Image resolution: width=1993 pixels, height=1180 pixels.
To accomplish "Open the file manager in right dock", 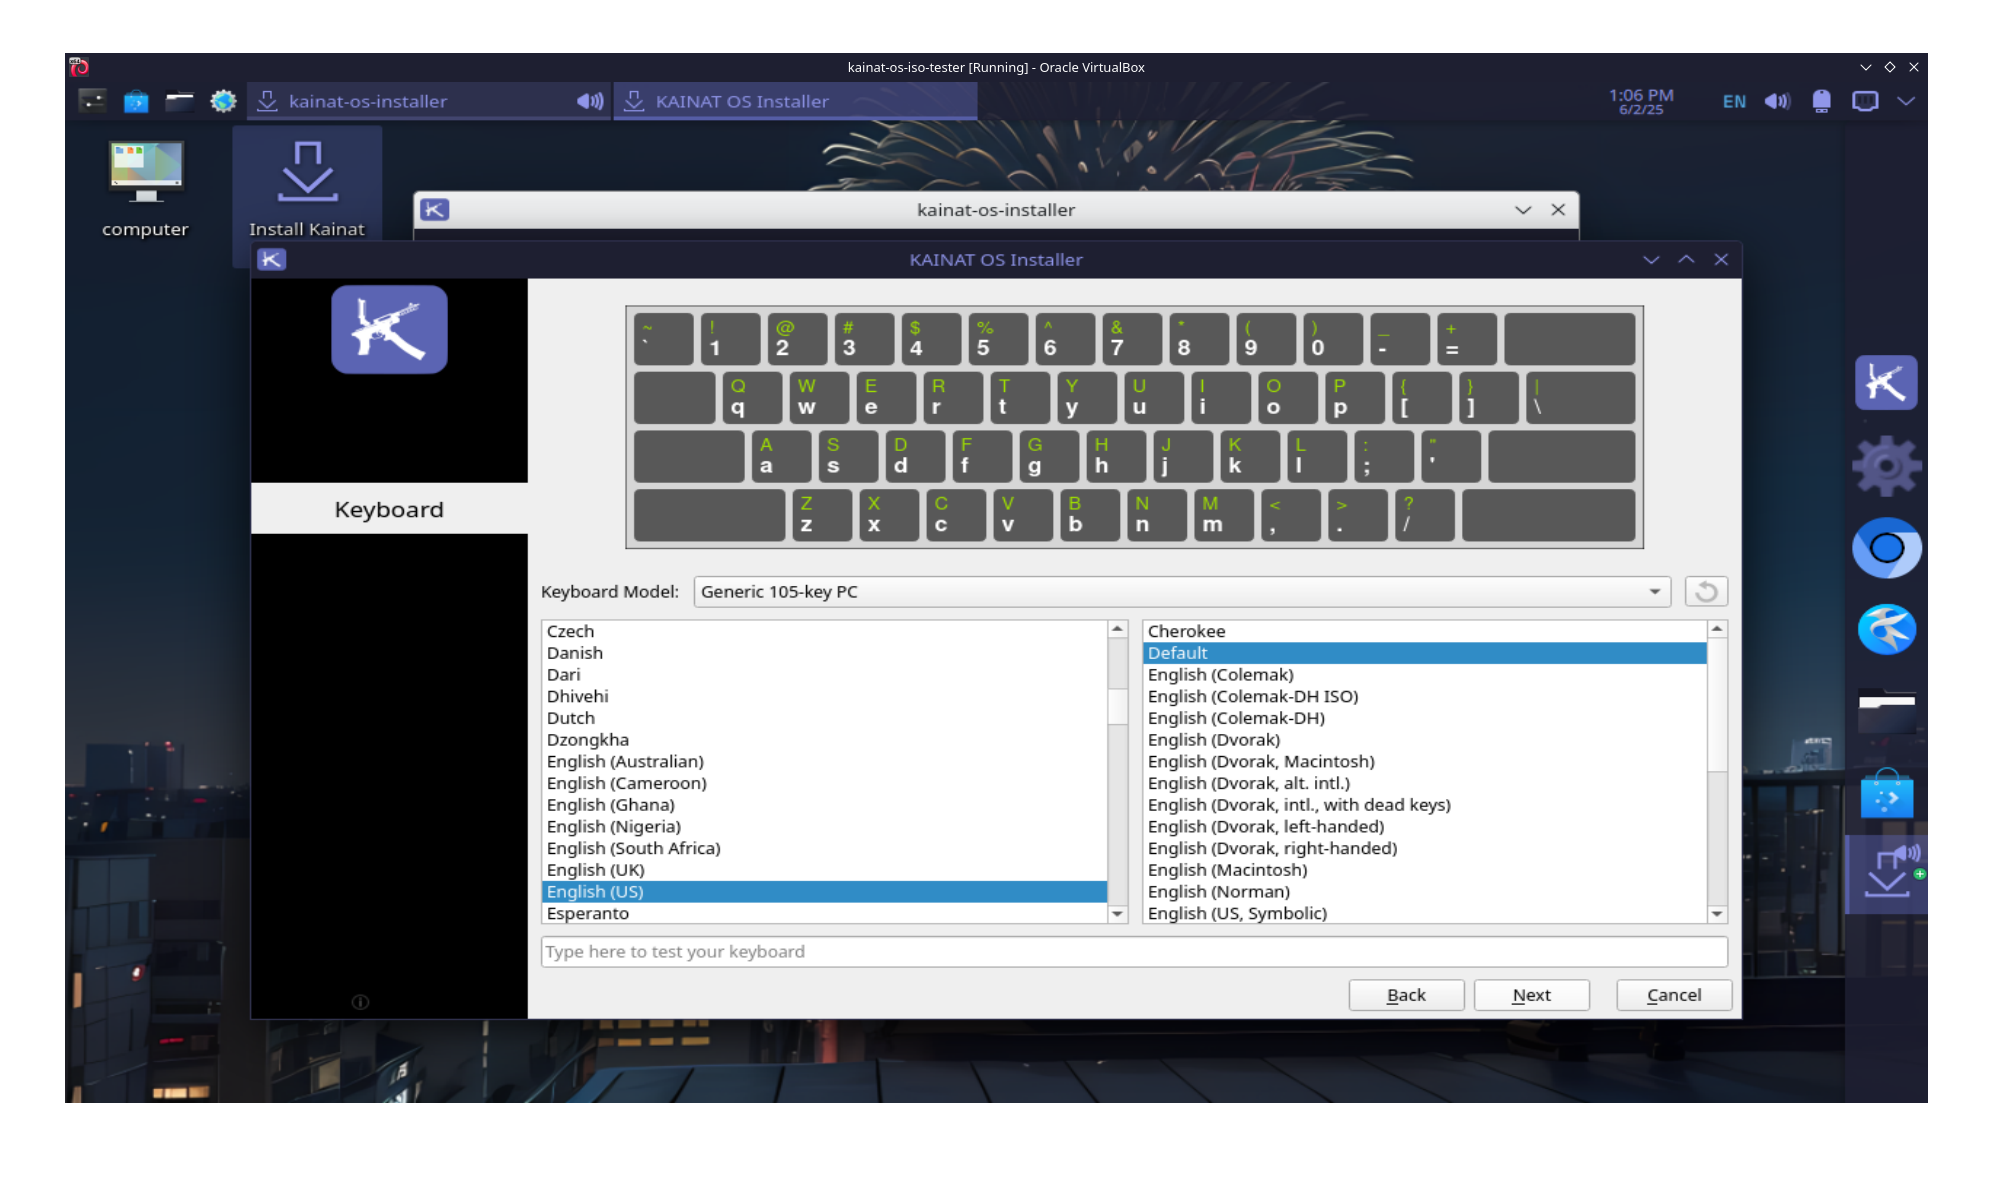I will coord(1886,712).
